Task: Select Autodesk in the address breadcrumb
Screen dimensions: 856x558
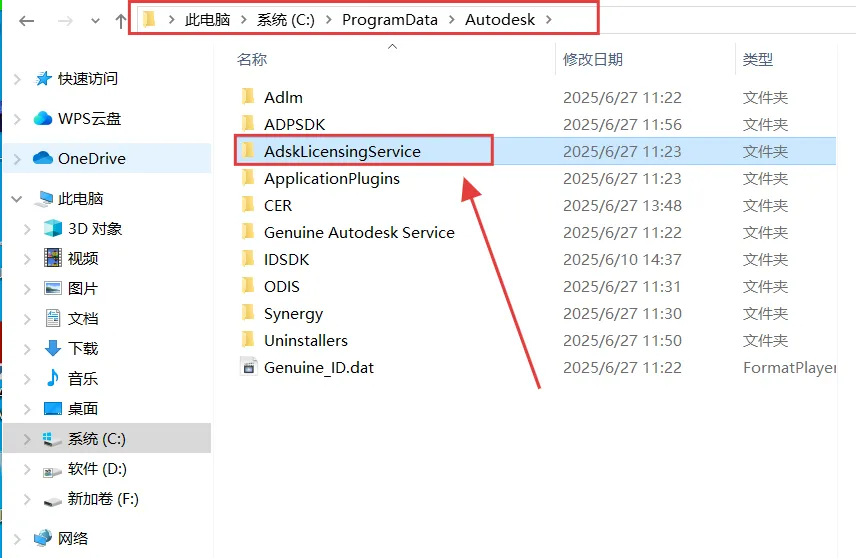Action: pyautogui.click(x=500, y=20)
